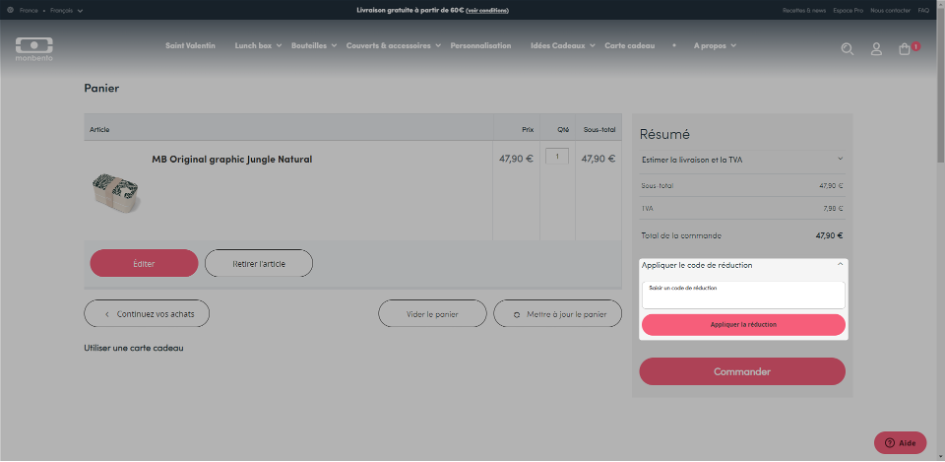Open the search magnifier icon
Screen dimensions: 945x462
[847, 49]
